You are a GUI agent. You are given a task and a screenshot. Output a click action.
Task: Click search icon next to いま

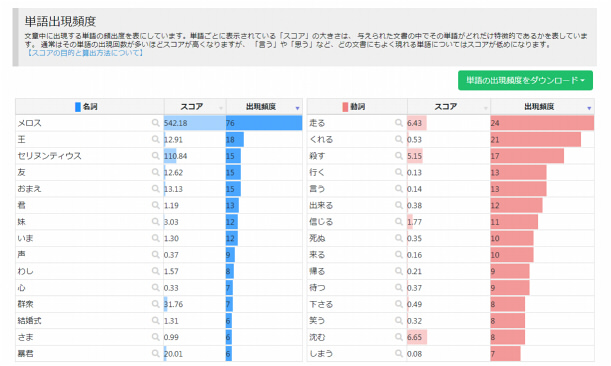(155, 238)
